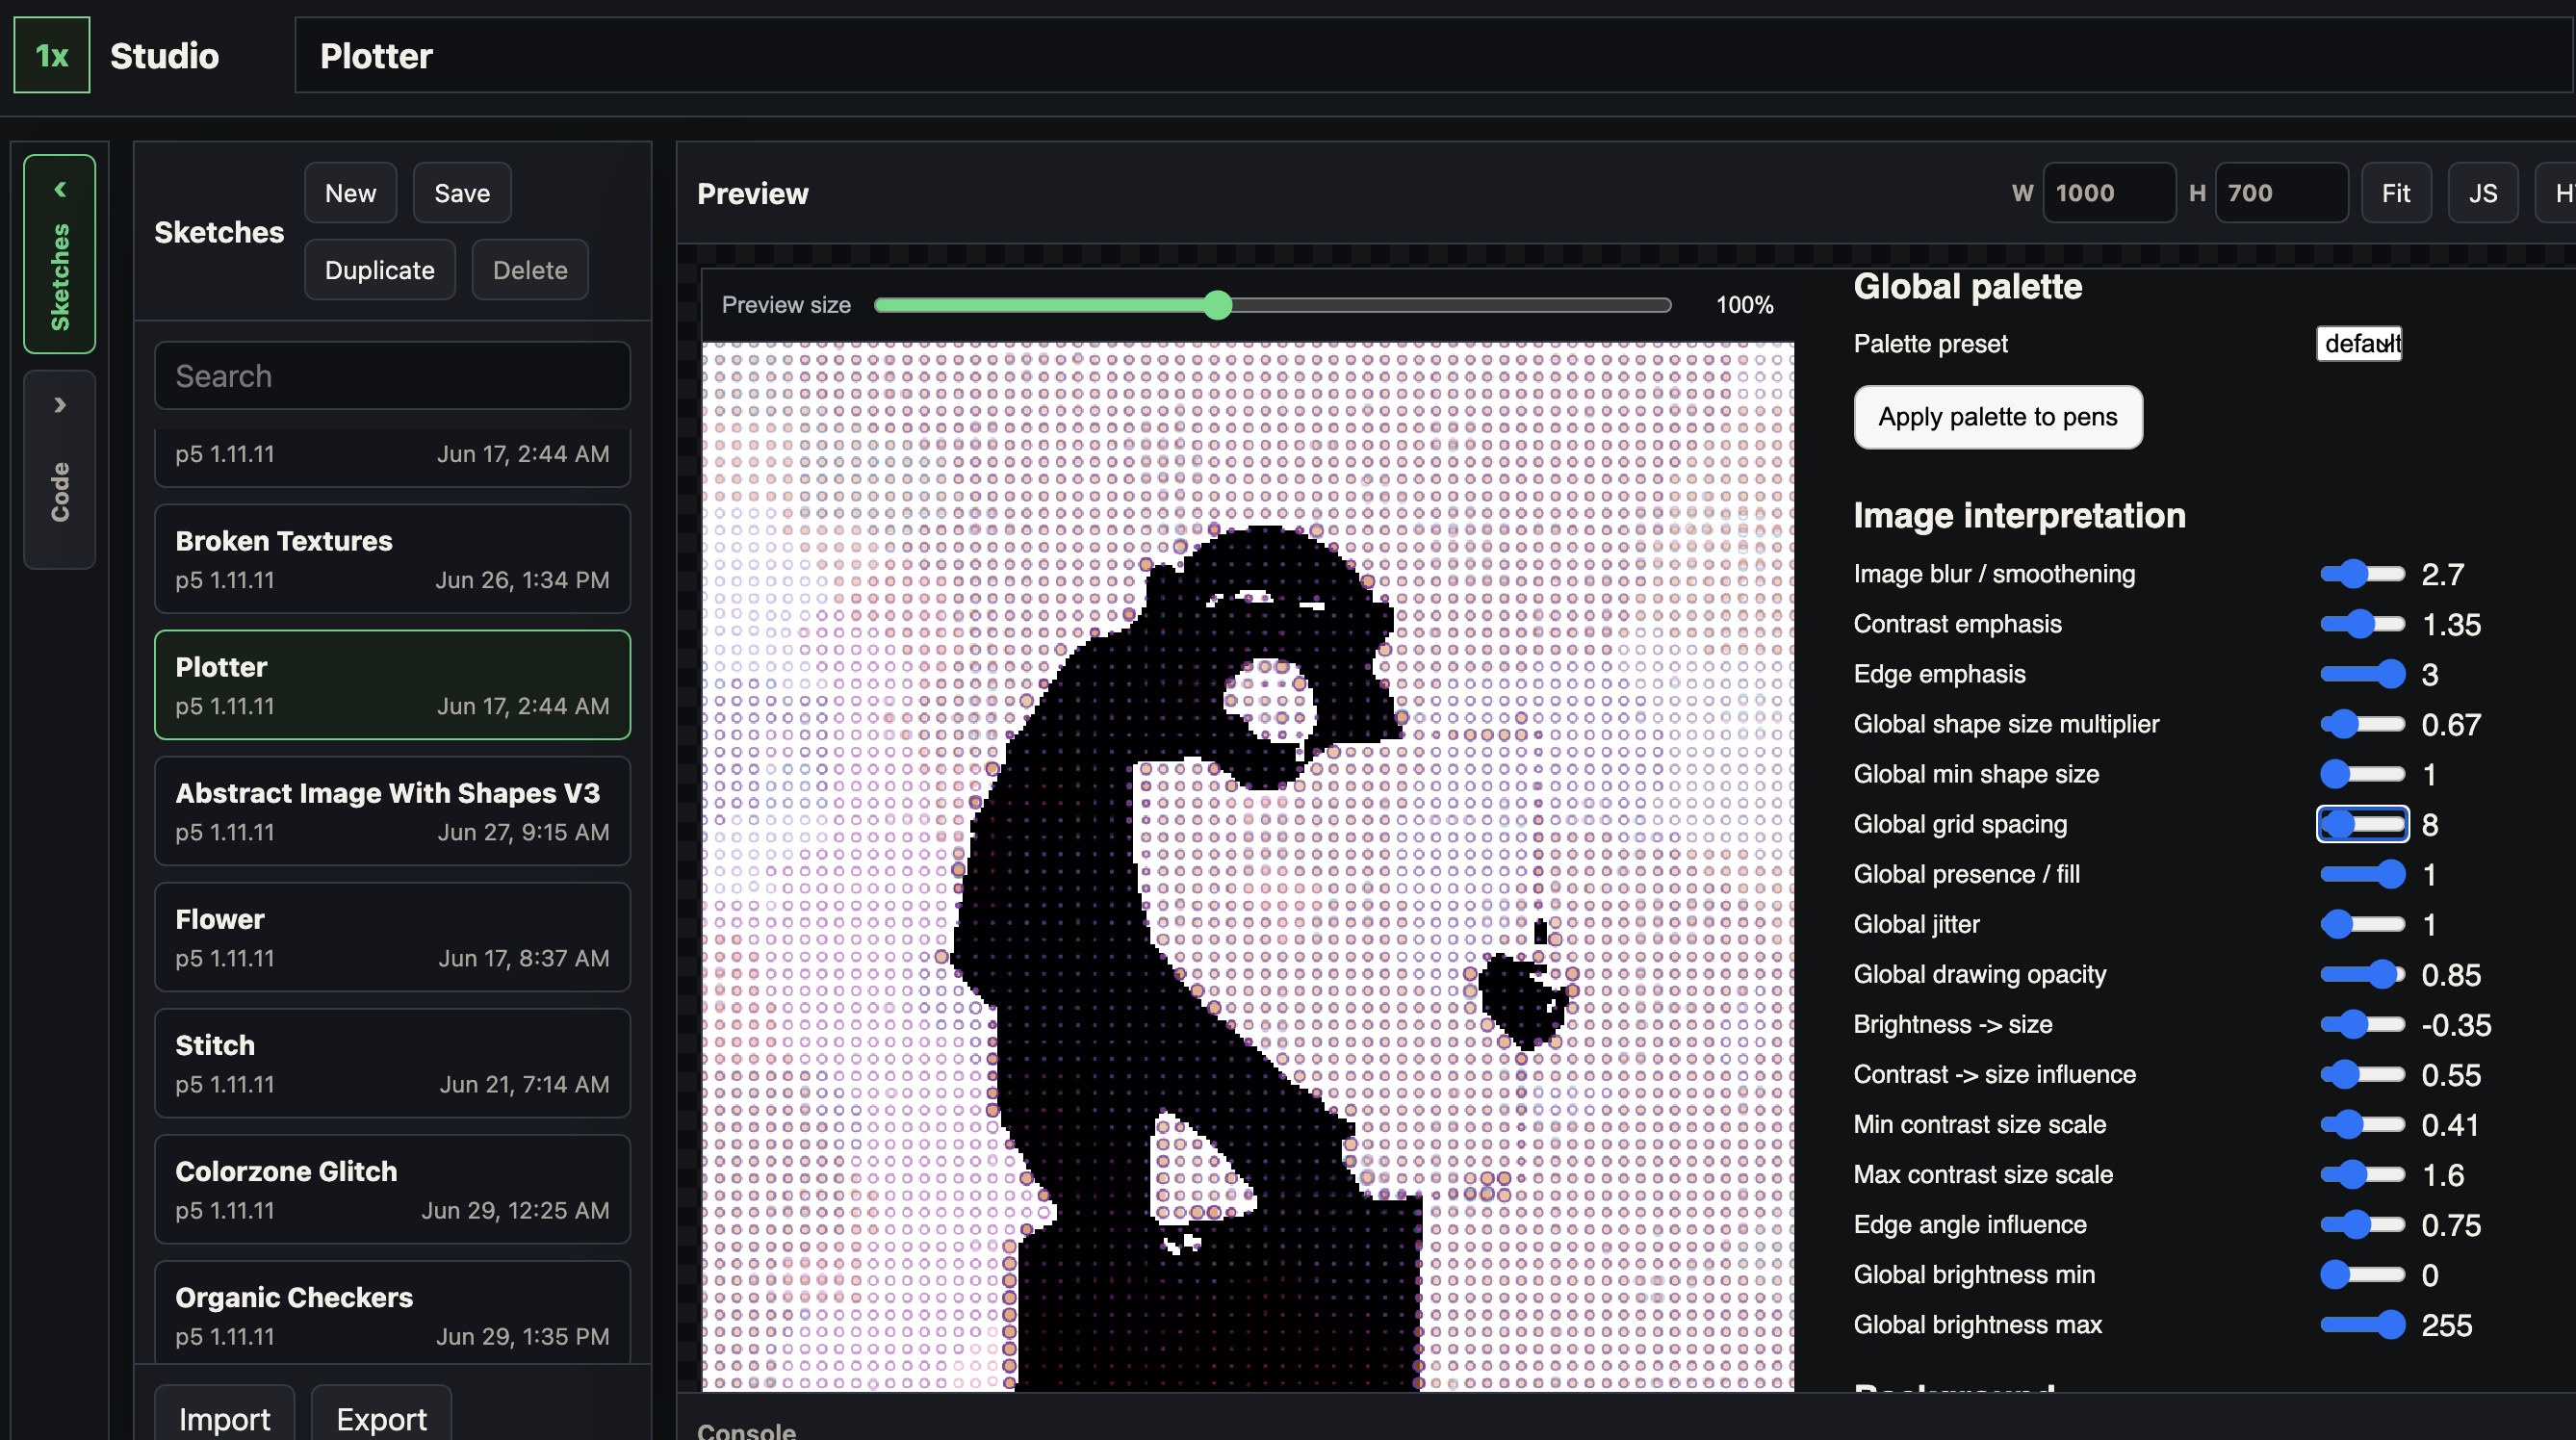Click the 100% preview size value
This screenshot has height=1440, width=2576.
(x=1744, y=305)
